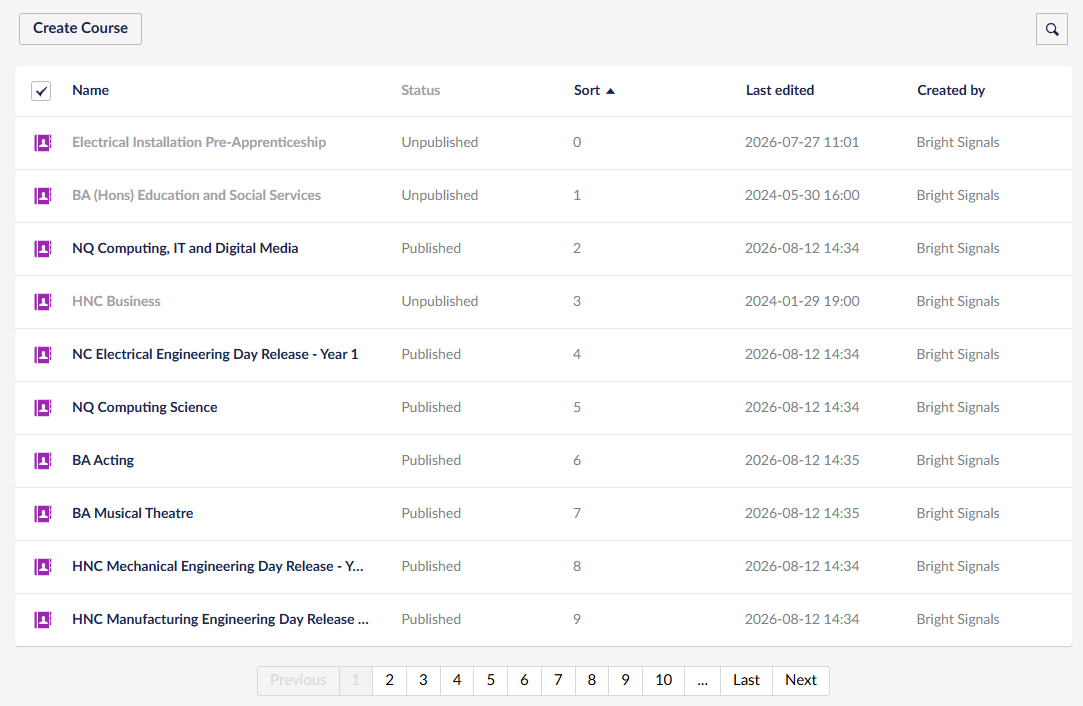
Task: Click Published status of BA Acting row
Action: [x=431, y=460]
